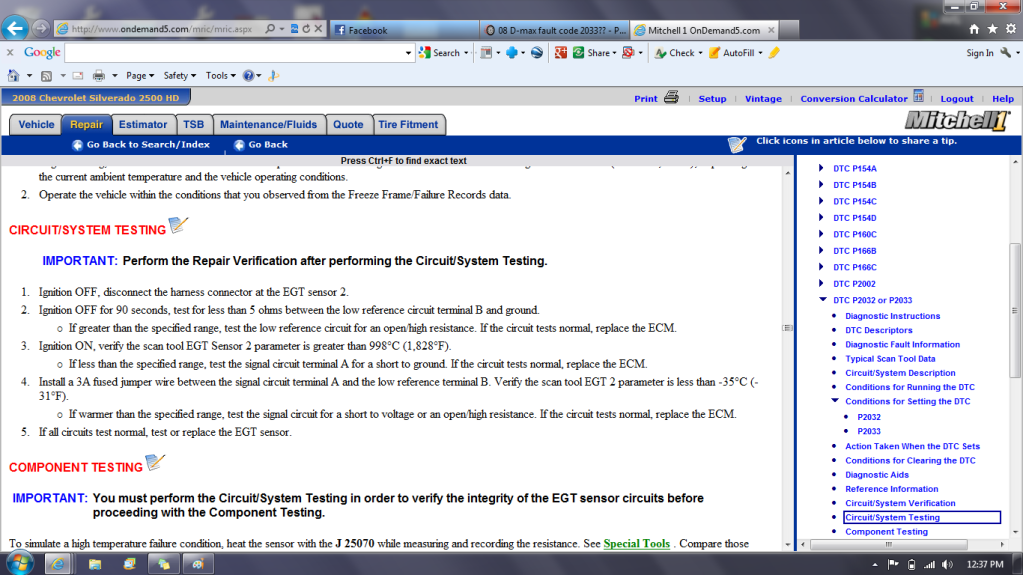
Task: Click the Go Back button
Action: [260, 145]
